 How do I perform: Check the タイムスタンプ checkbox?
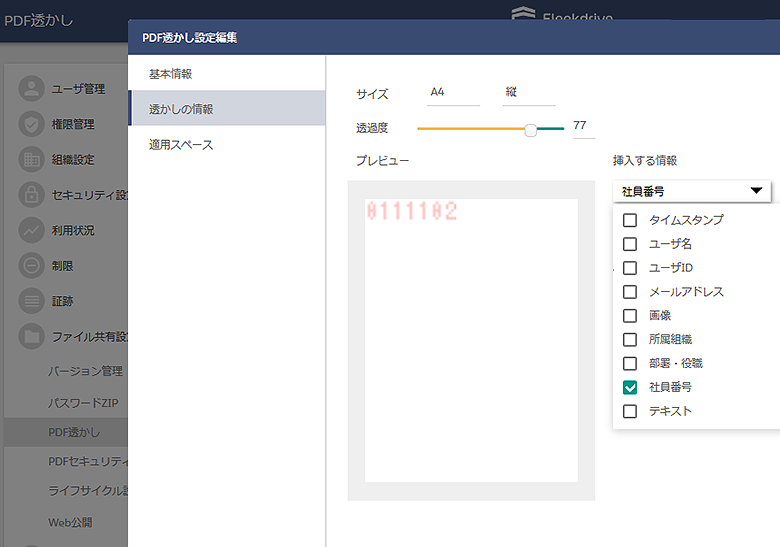pos(630,220)
